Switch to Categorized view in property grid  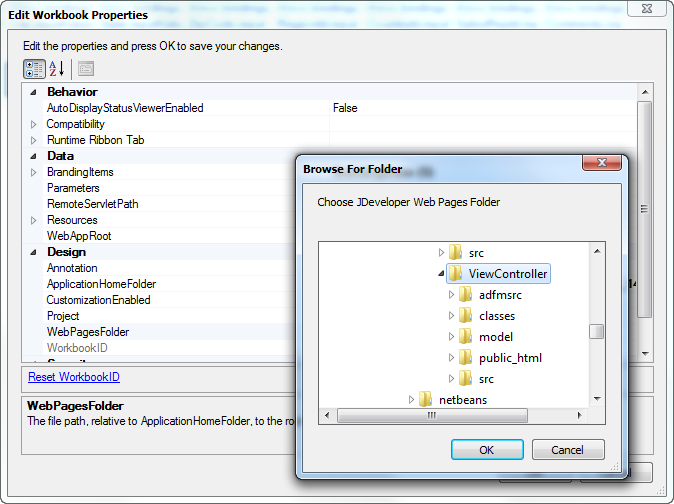pyautogui.click(x=34, y=69)
